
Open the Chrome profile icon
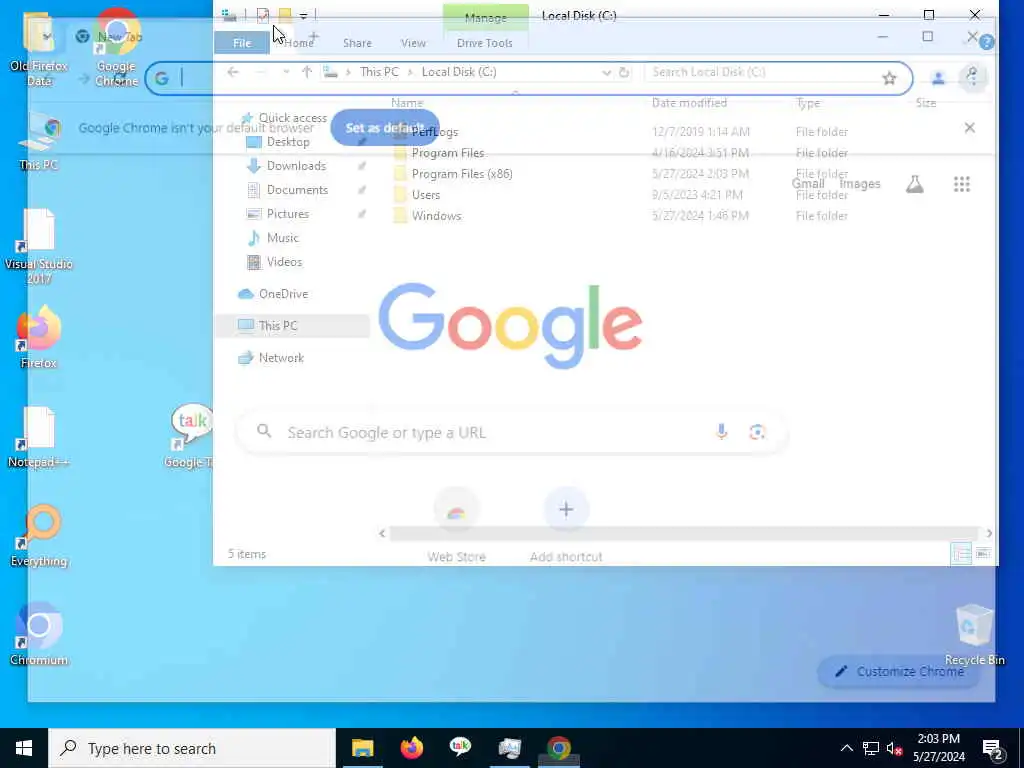coord(938,78)
